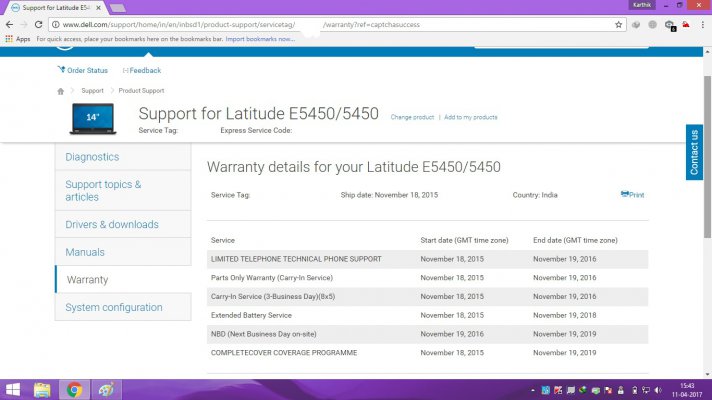
Task: Open the volume speaker tray icon
Action: [x=658, y=390]
